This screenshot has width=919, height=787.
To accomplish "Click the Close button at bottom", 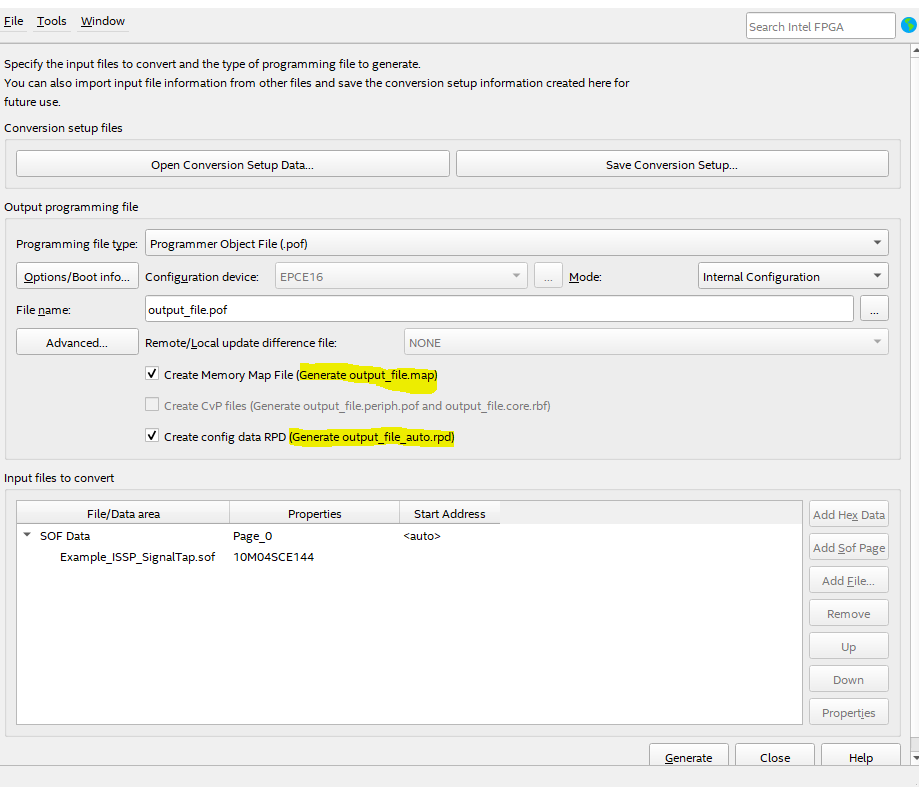I will 775,757.
